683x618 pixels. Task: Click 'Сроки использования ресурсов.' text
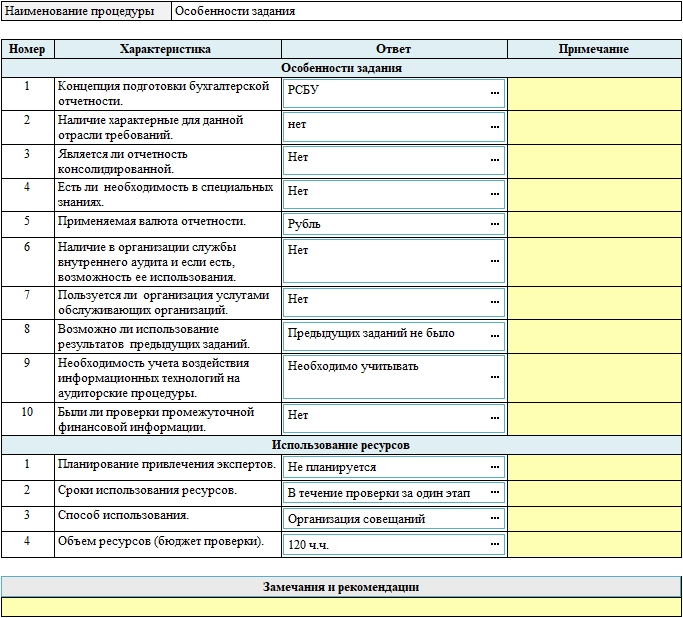click(x=147, y=490)
